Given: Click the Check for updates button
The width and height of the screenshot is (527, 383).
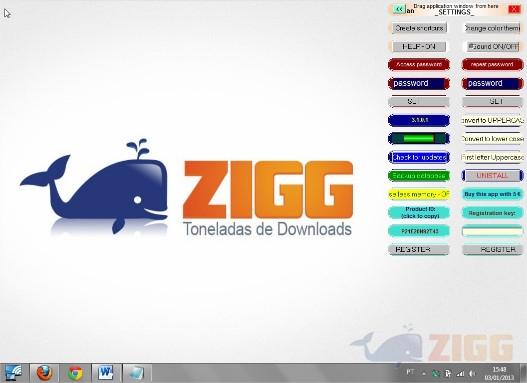Looking at the screenshot, I should [419, 157].
